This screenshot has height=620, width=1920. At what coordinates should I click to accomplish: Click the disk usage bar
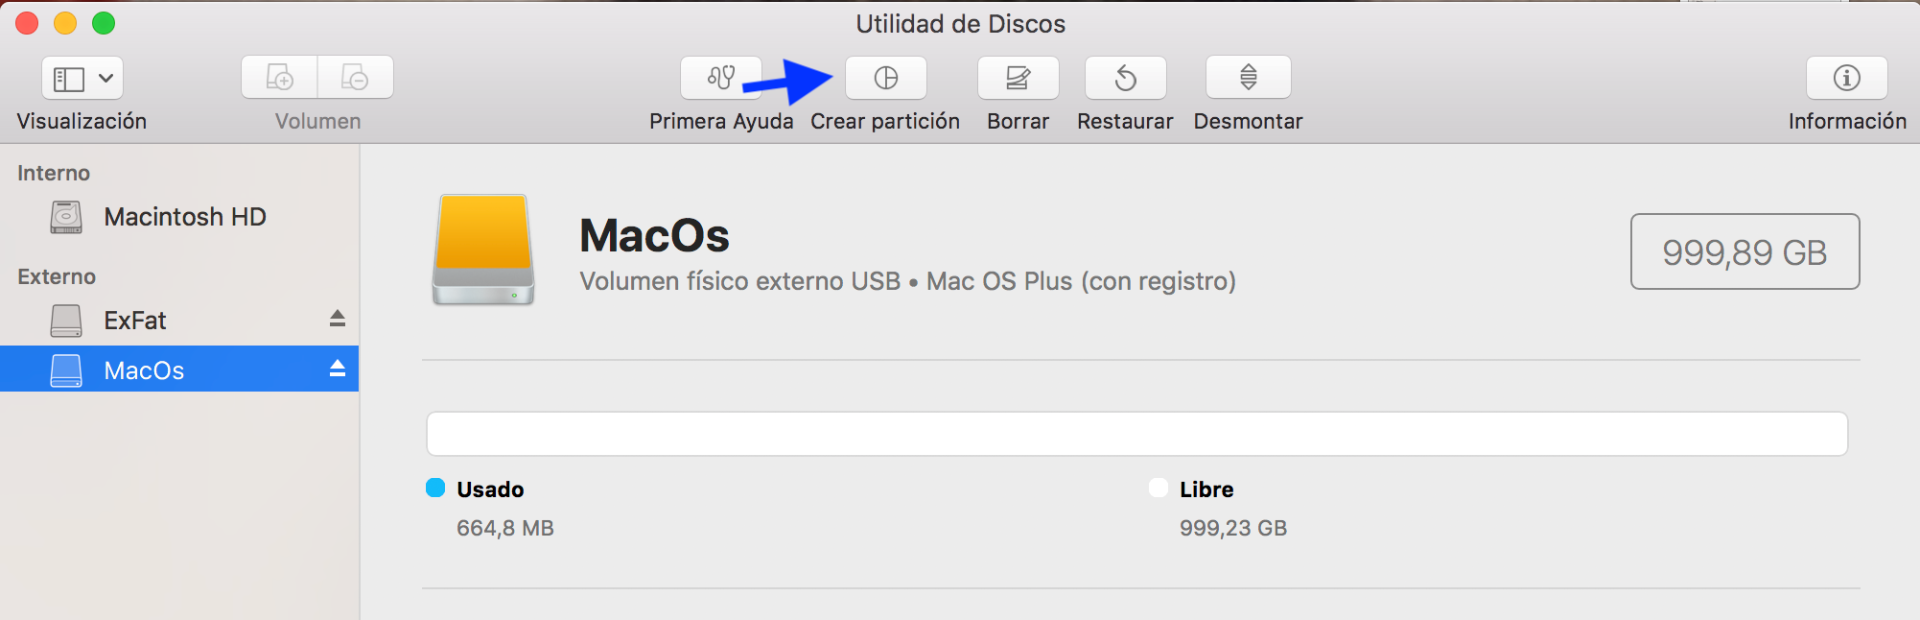1136,434
